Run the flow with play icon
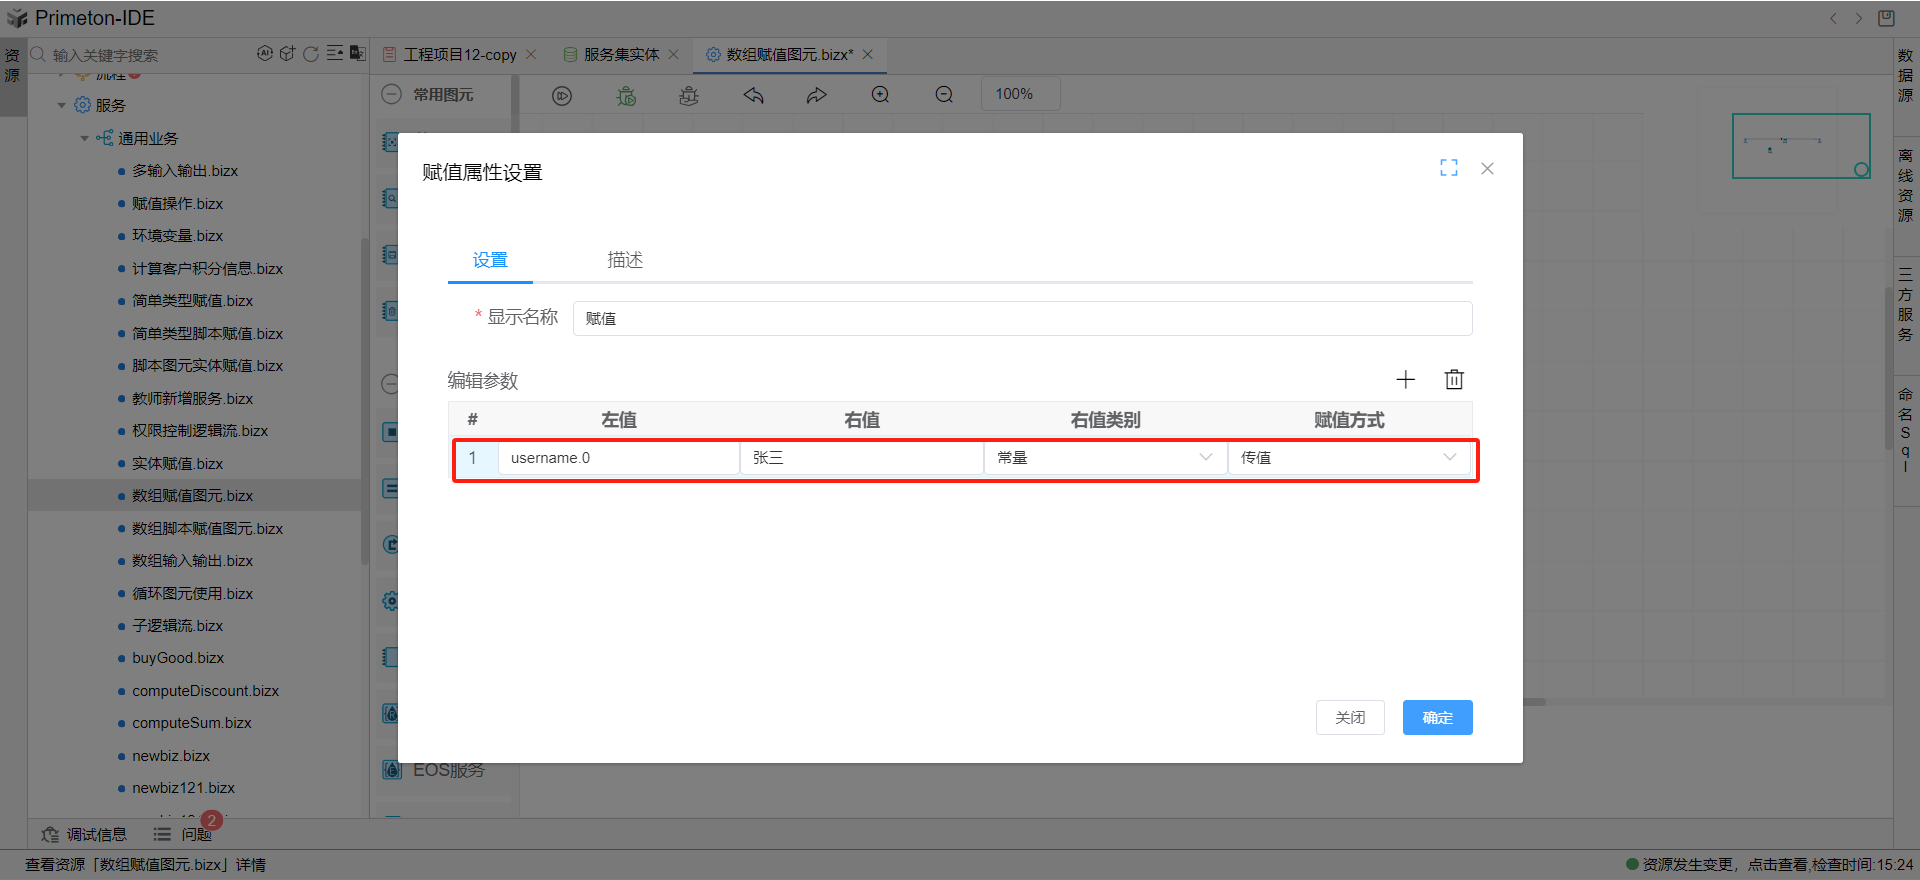The width and height of the screenshot is (1920, 880). tap(562, 95)
